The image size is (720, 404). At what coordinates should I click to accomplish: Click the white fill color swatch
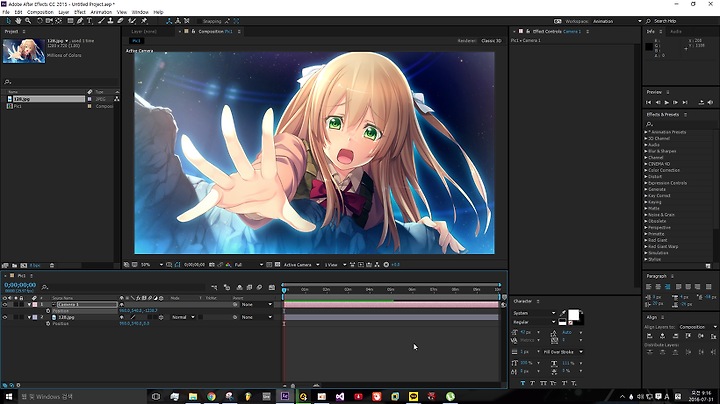(574, 314)
